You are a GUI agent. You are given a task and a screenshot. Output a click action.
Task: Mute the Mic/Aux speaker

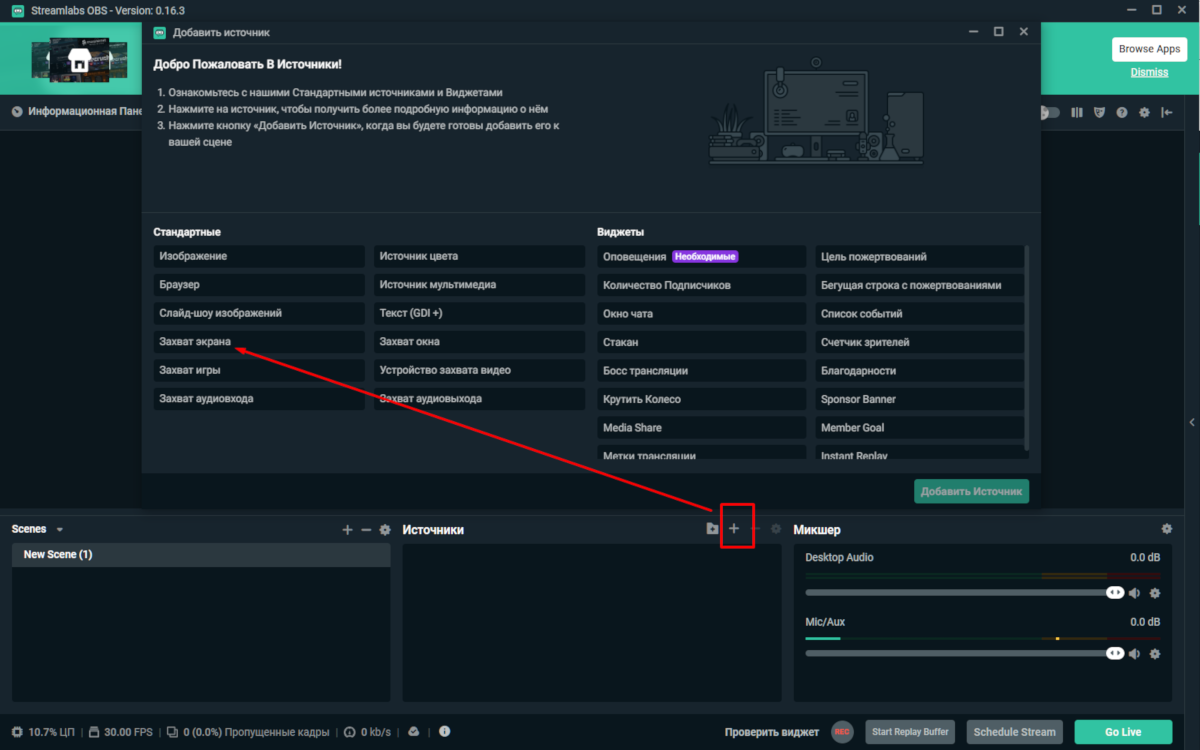point(1134,654)
